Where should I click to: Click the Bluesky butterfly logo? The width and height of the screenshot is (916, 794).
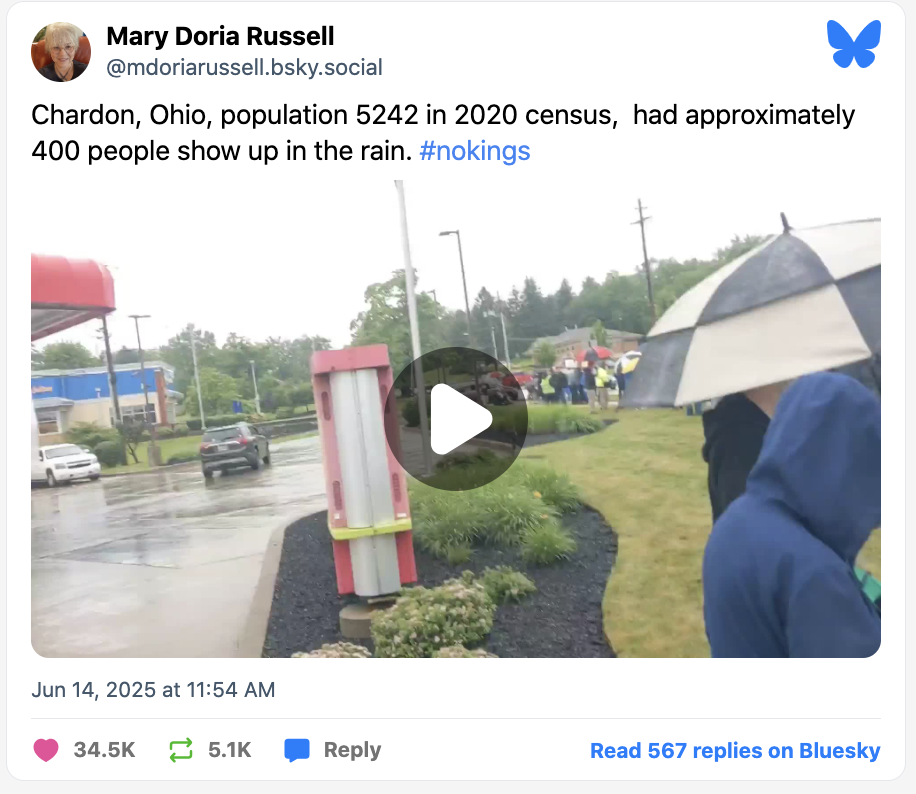coord(853,44)
